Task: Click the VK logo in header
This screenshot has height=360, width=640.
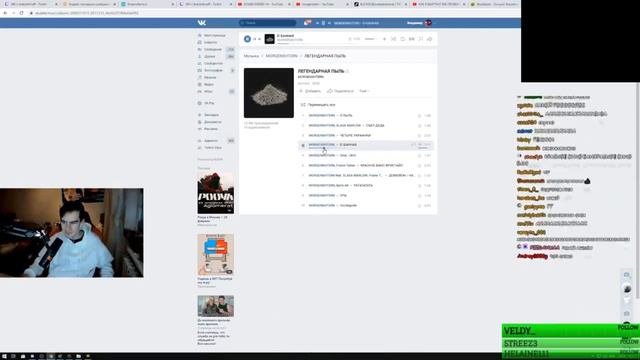Action: [x=202, y=23]
